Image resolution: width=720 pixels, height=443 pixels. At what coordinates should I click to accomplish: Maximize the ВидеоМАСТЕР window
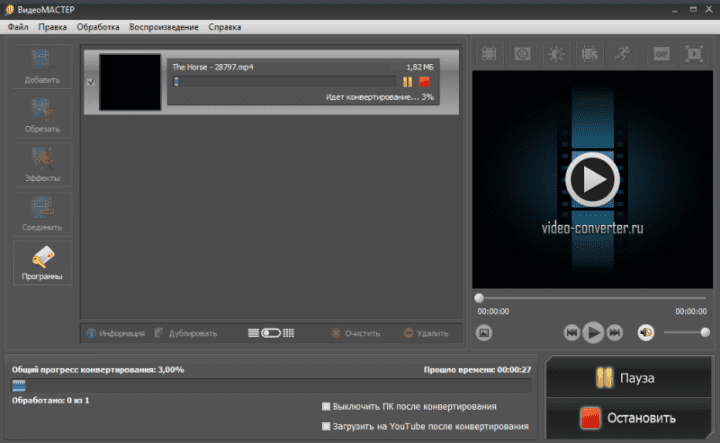pyautogui.click(x=693, y=10)
